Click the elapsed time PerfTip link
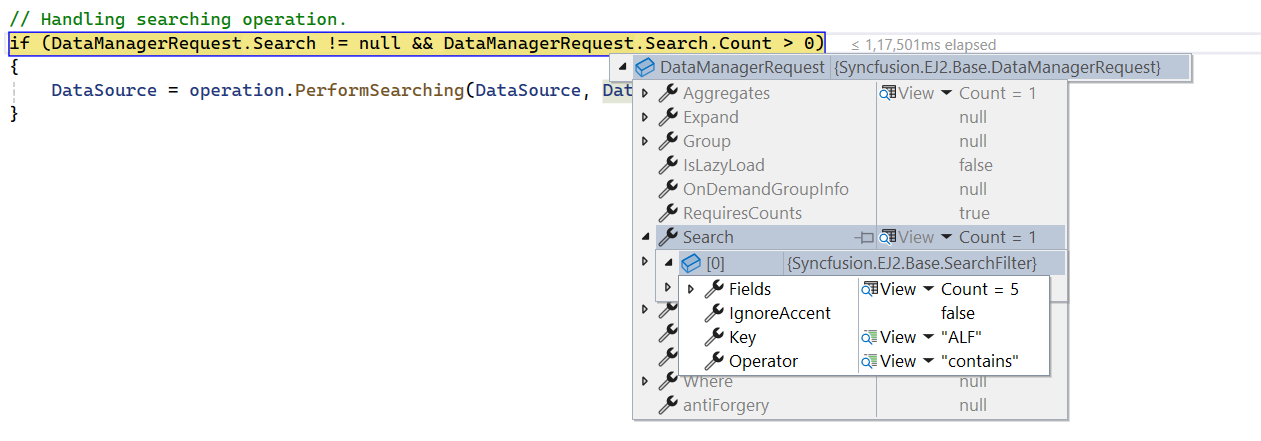1261x441 pixels. (x=923, y=44)
